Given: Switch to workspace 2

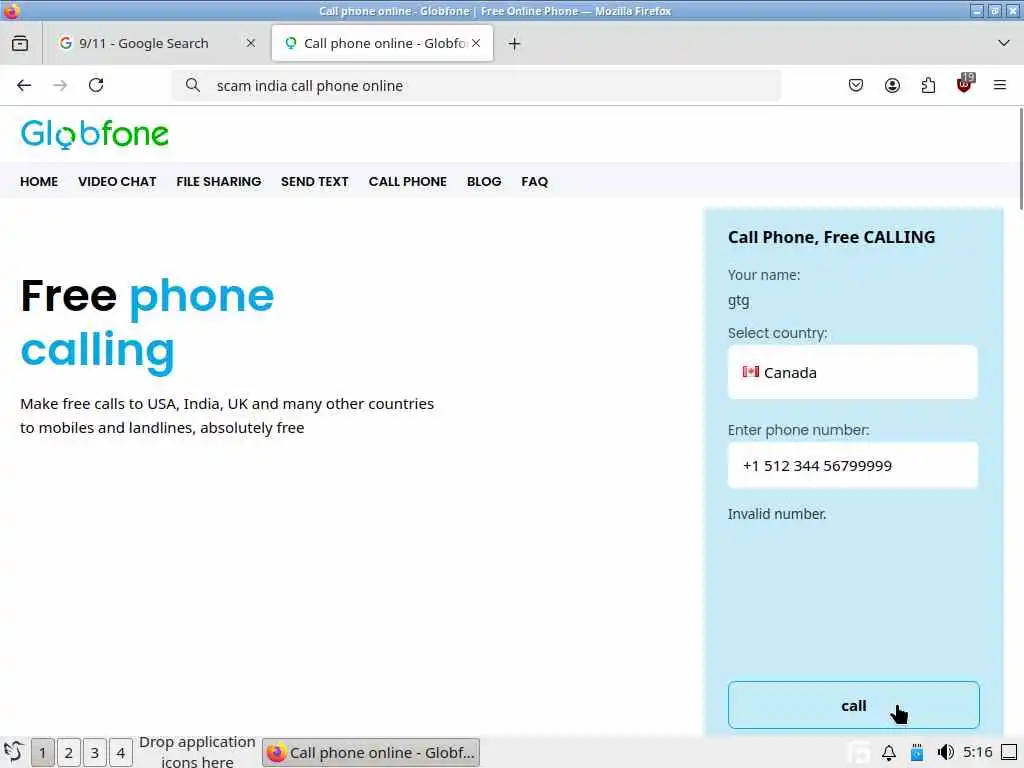Looking at the screenshot, I should coord(69,752).
